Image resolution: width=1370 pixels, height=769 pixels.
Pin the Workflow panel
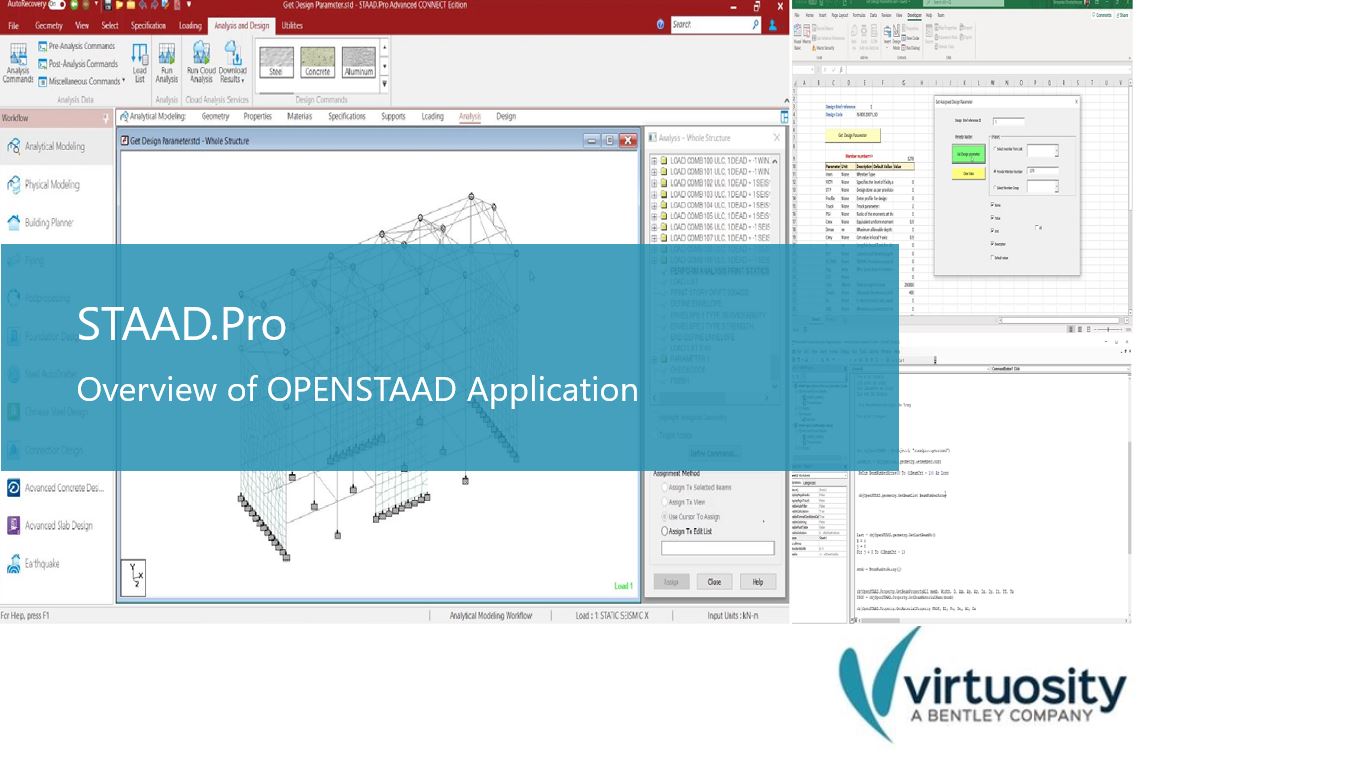(x=106, y=118)
